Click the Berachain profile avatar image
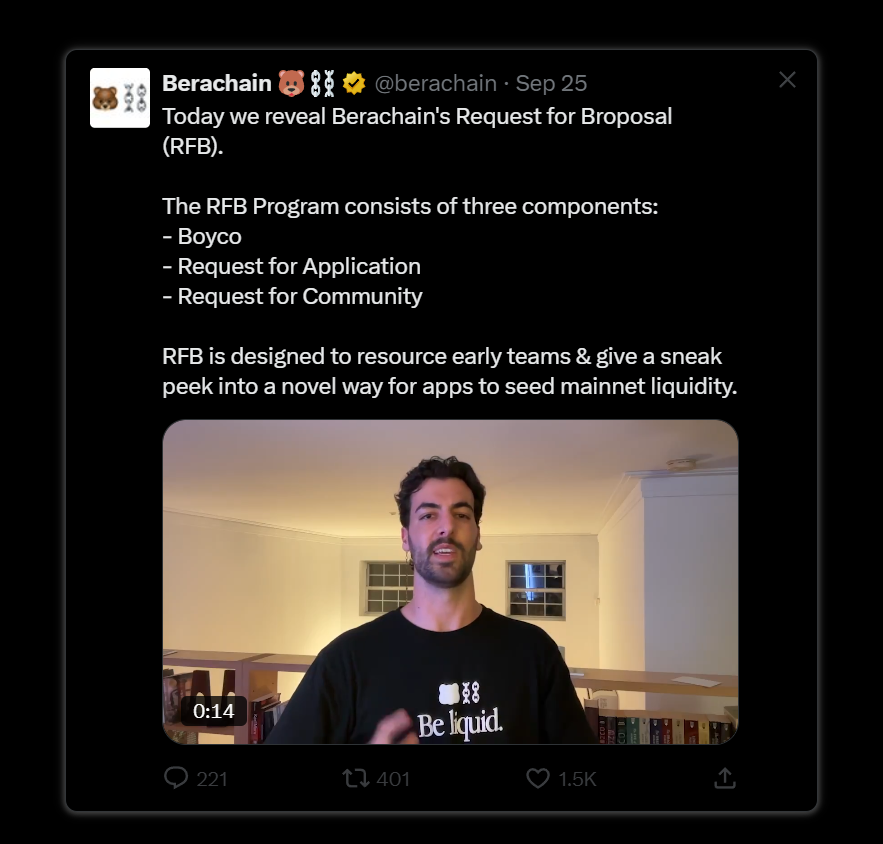 coord(120,98)
